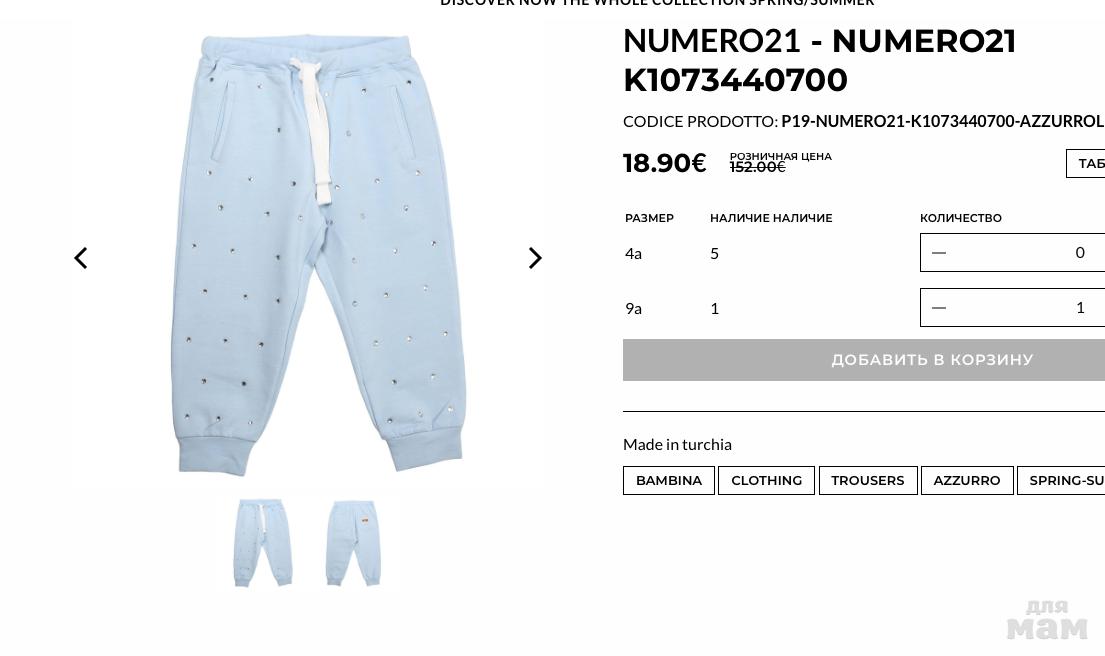Screen dimensions: 1105x656
Task: Decrease quantity for size 4a
Action: (939, 252)
